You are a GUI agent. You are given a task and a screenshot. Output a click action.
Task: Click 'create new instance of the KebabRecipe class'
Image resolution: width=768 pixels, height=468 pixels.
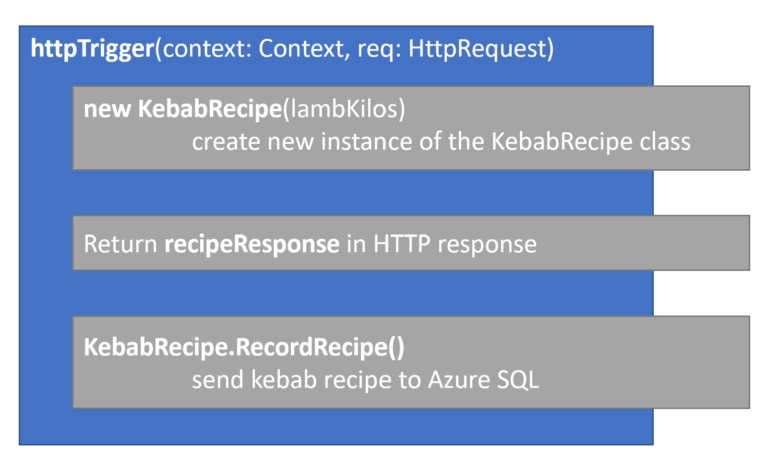(440, 141)
